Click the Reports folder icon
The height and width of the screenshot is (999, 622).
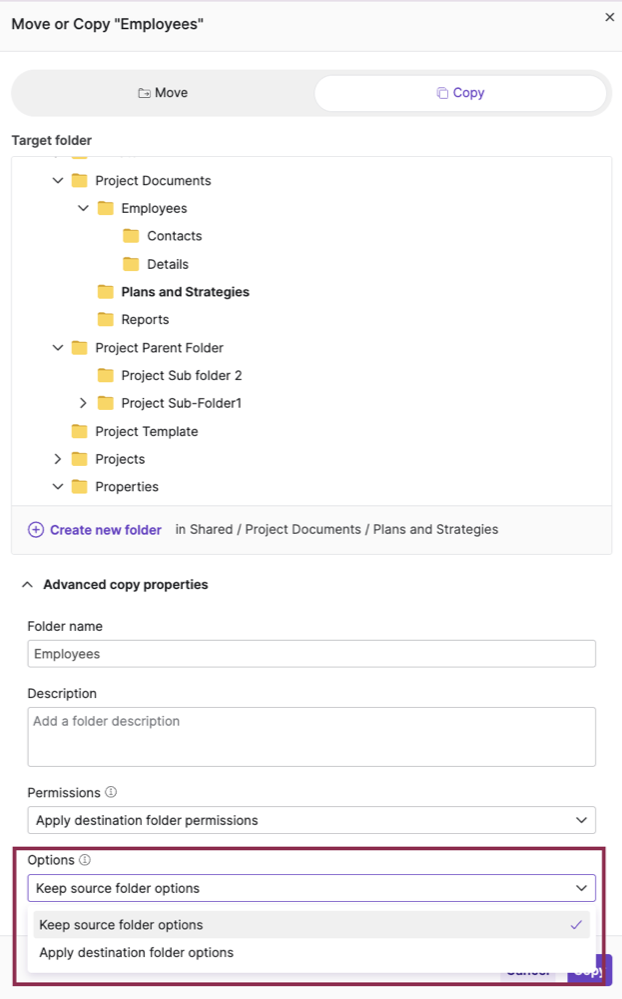tap(106, 320)
